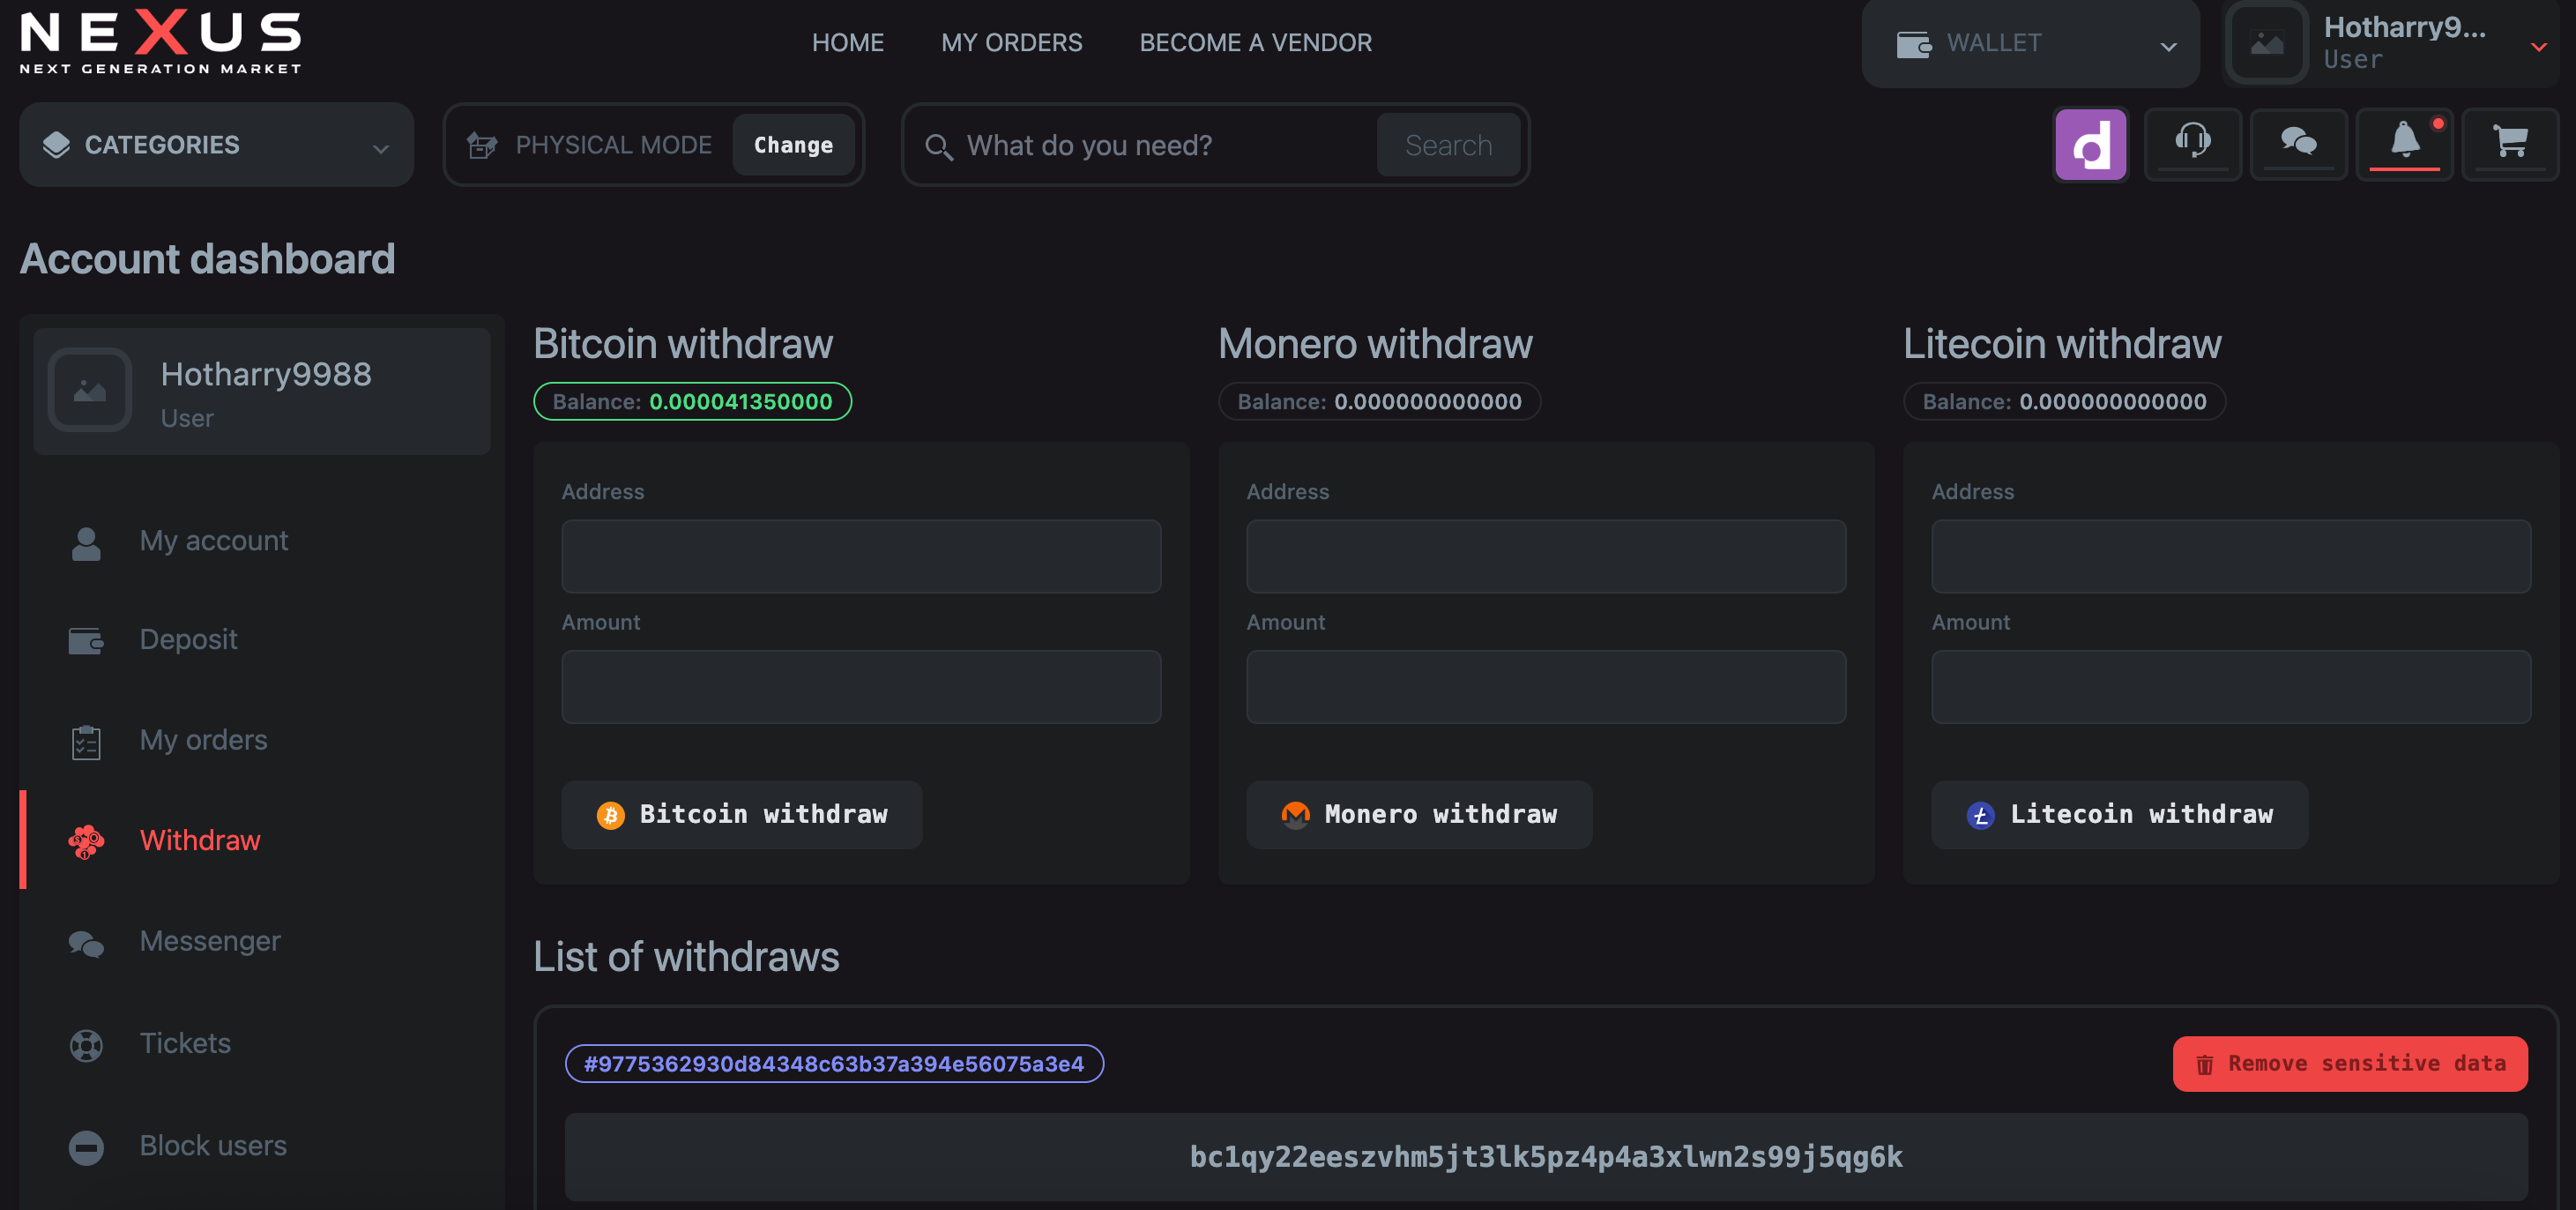Image resolution: width=2576 pixels, height=1210 pixels.
Task: Open the shopping cart
Action: click(x=2510, y=141)
